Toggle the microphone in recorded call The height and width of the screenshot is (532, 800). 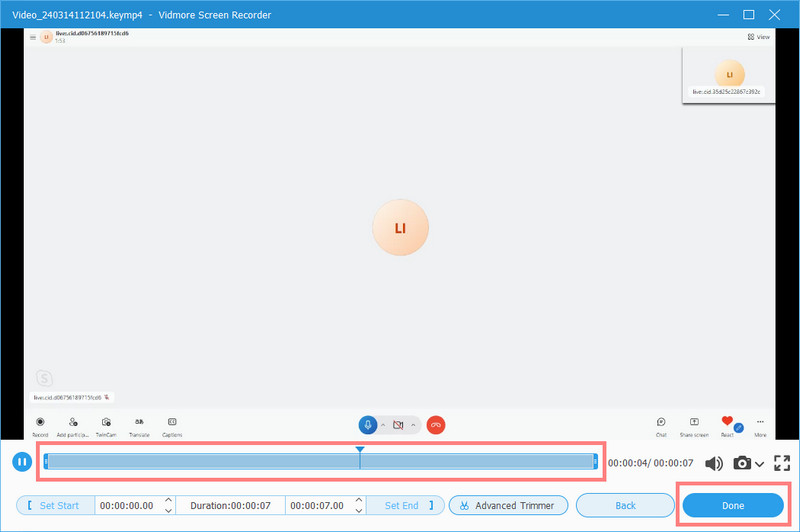[x=367, y=424]
